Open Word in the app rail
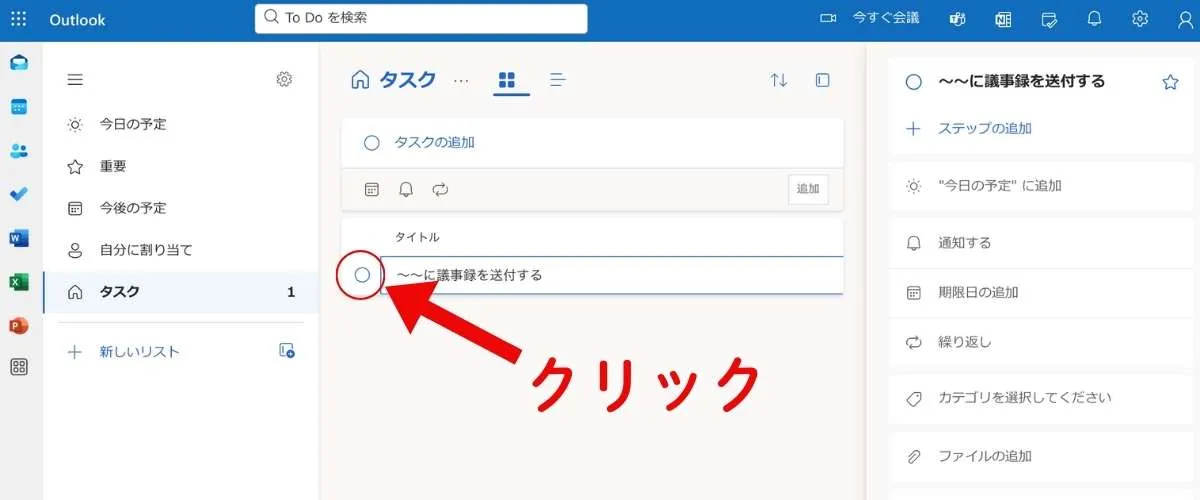Image resolution: width=1200 pixels, height=500 pixels. pos(19,238)
